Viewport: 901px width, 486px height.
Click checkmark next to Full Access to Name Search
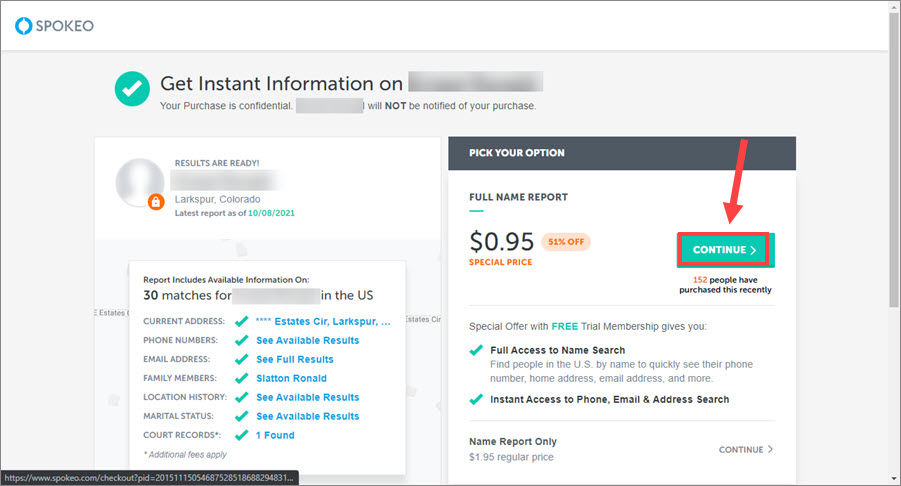tap(476, 350)
